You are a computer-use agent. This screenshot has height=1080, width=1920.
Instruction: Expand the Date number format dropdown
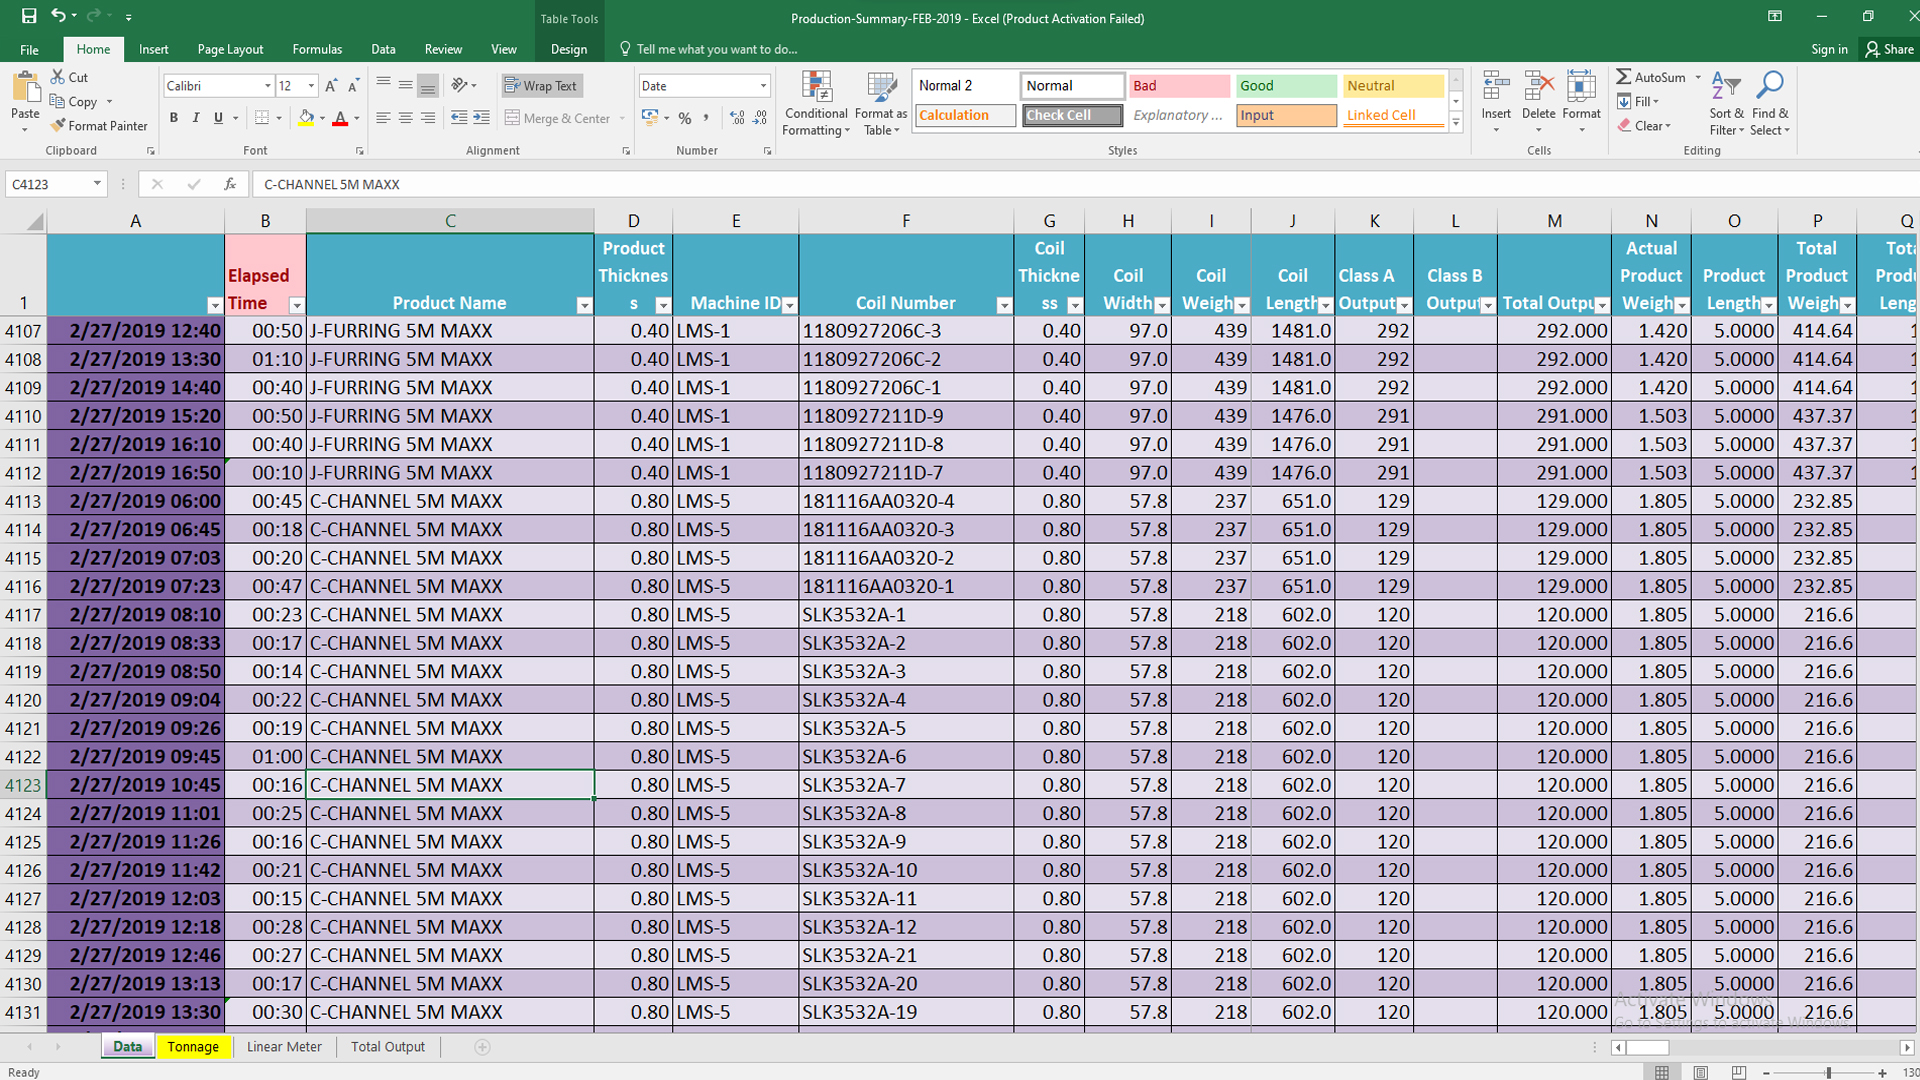pyautogui.click(x=763, y=86)
